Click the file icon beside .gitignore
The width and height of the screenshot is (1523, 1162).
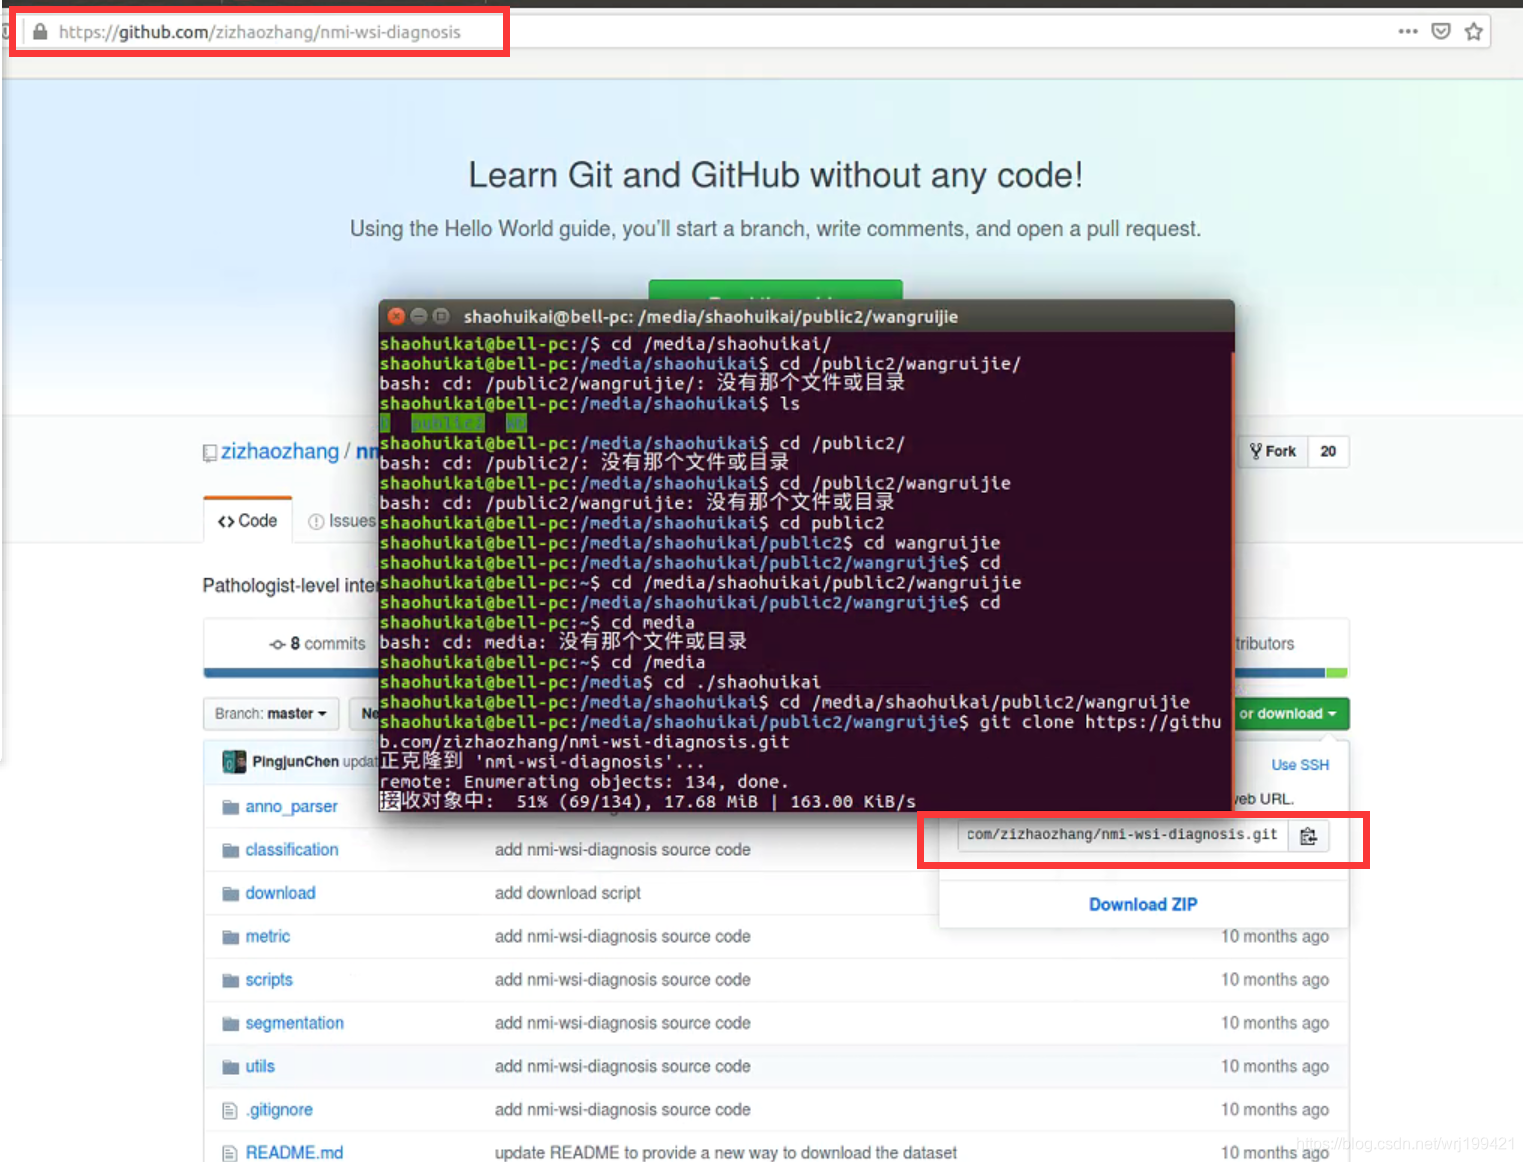230,1110
